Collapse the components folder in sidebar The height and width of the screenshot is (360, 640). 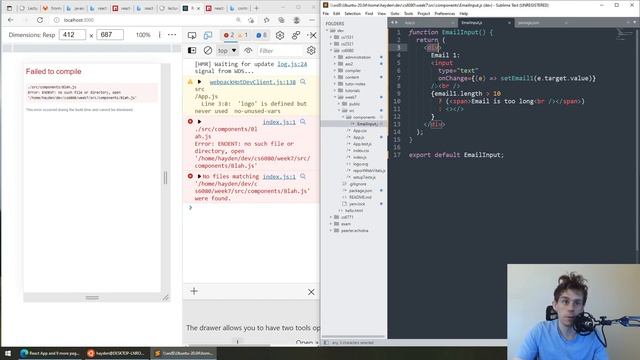coord(343,117)
